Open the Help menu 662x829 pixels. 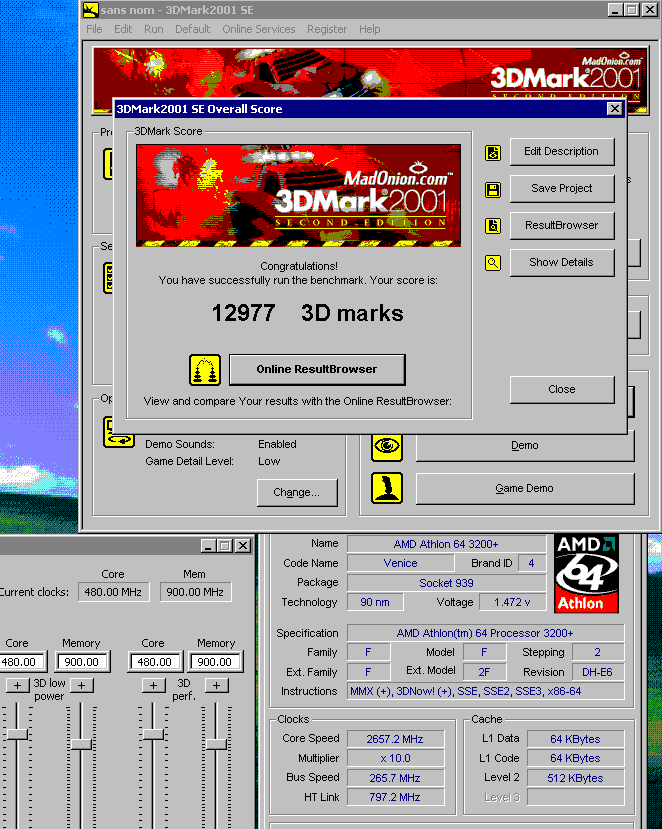(370, 29)
